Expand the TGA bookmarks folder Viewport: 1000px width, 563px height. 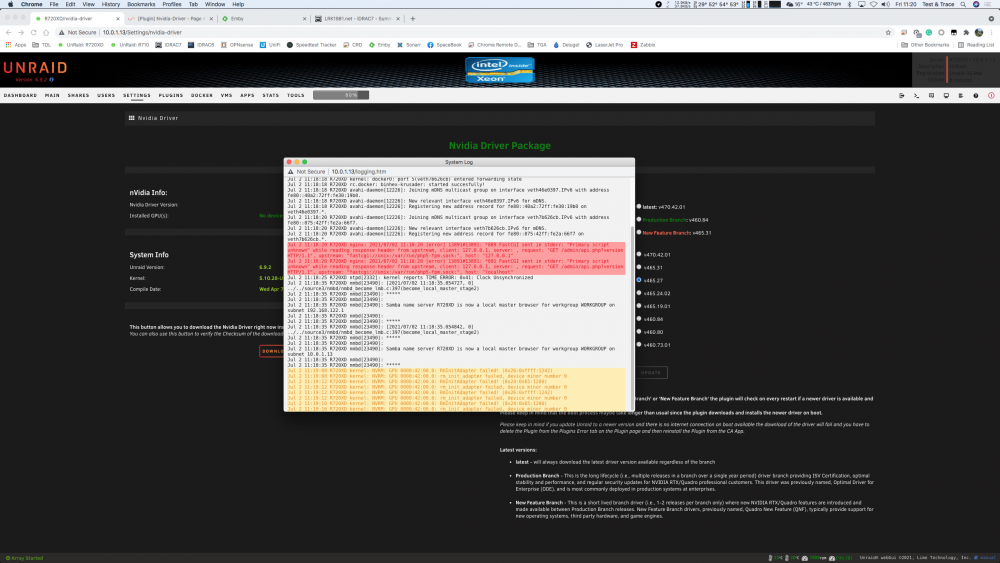point(537,45)
